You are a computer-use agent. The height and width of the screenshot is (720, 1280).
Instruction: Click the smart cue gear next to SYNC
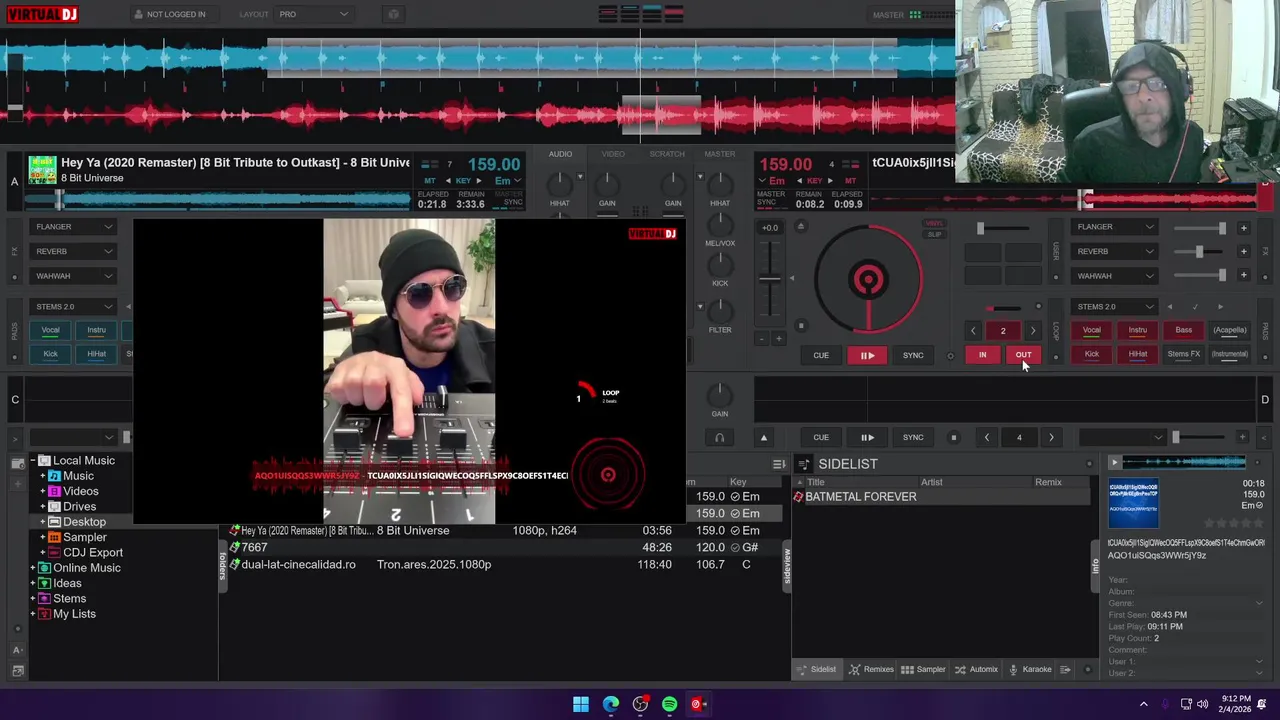coord(950,355)
